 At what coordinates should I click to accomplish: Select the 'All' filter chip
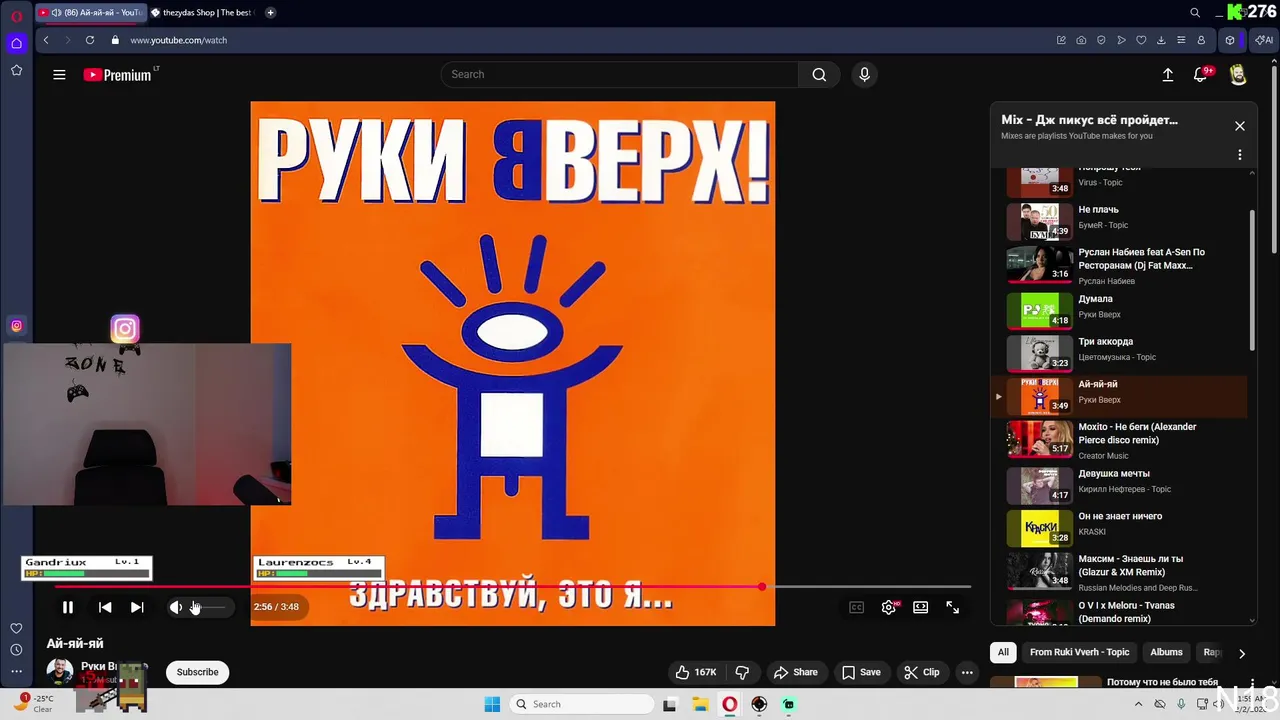point(1003,652)
